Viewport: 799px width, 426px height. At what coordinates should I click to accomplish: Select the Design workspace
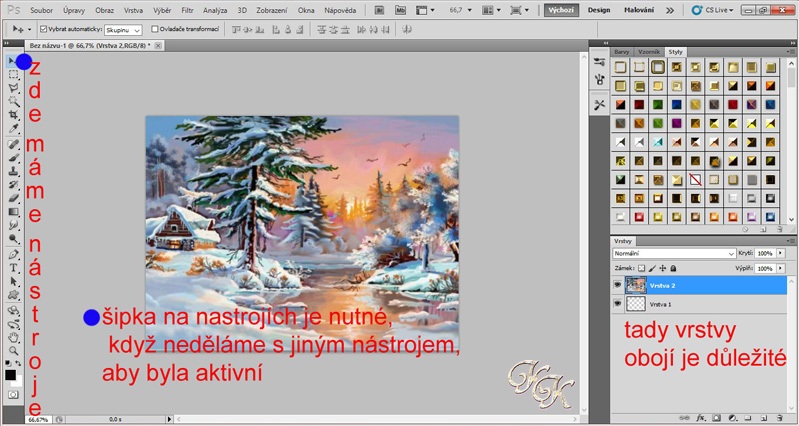click(599, 10)
